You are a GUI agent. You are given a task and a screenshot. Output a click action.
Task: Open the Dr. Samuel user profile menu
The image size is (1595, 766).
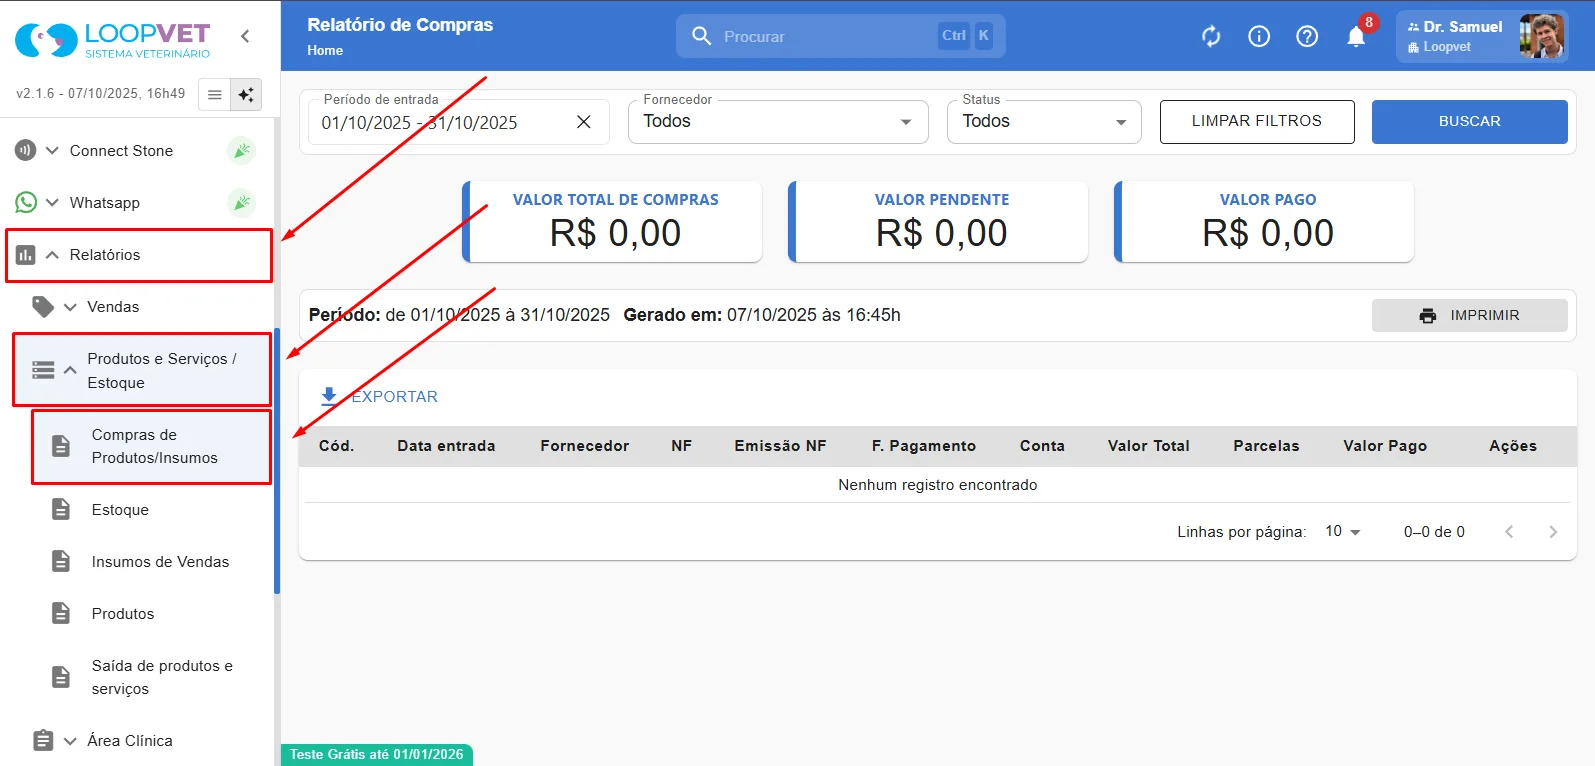pyautogui.click(x=1481, y=36)
